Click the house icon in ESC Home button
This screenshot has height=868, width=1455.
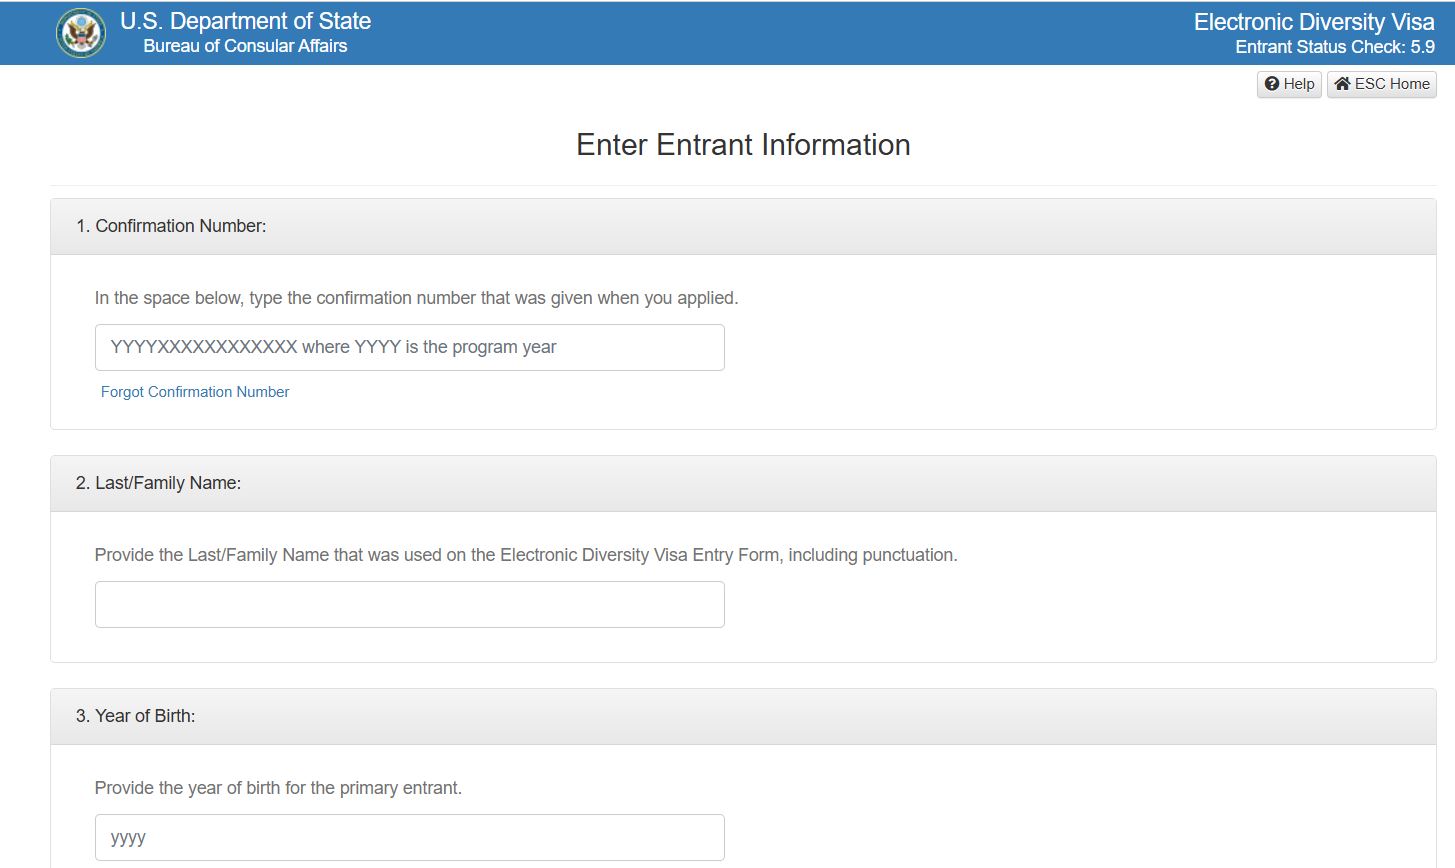1342,84
